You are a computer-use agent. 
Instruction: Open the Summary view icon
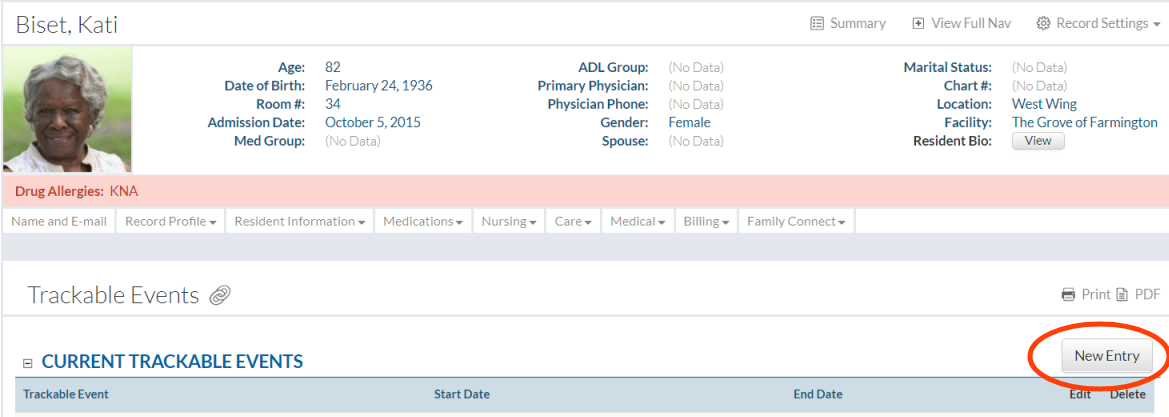point(817,23)
